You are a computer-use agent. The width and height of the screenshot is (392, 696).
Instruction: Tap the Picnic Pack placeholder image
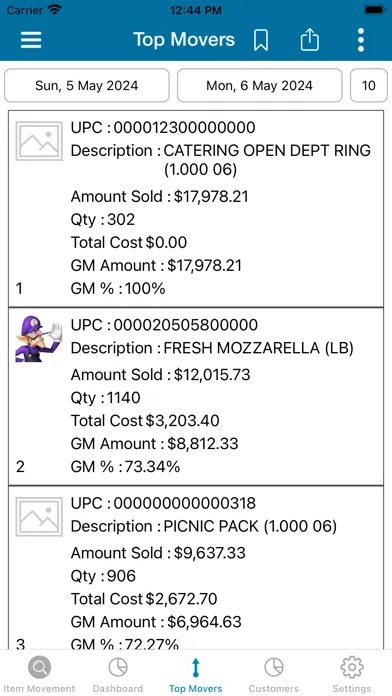point(39,516)
